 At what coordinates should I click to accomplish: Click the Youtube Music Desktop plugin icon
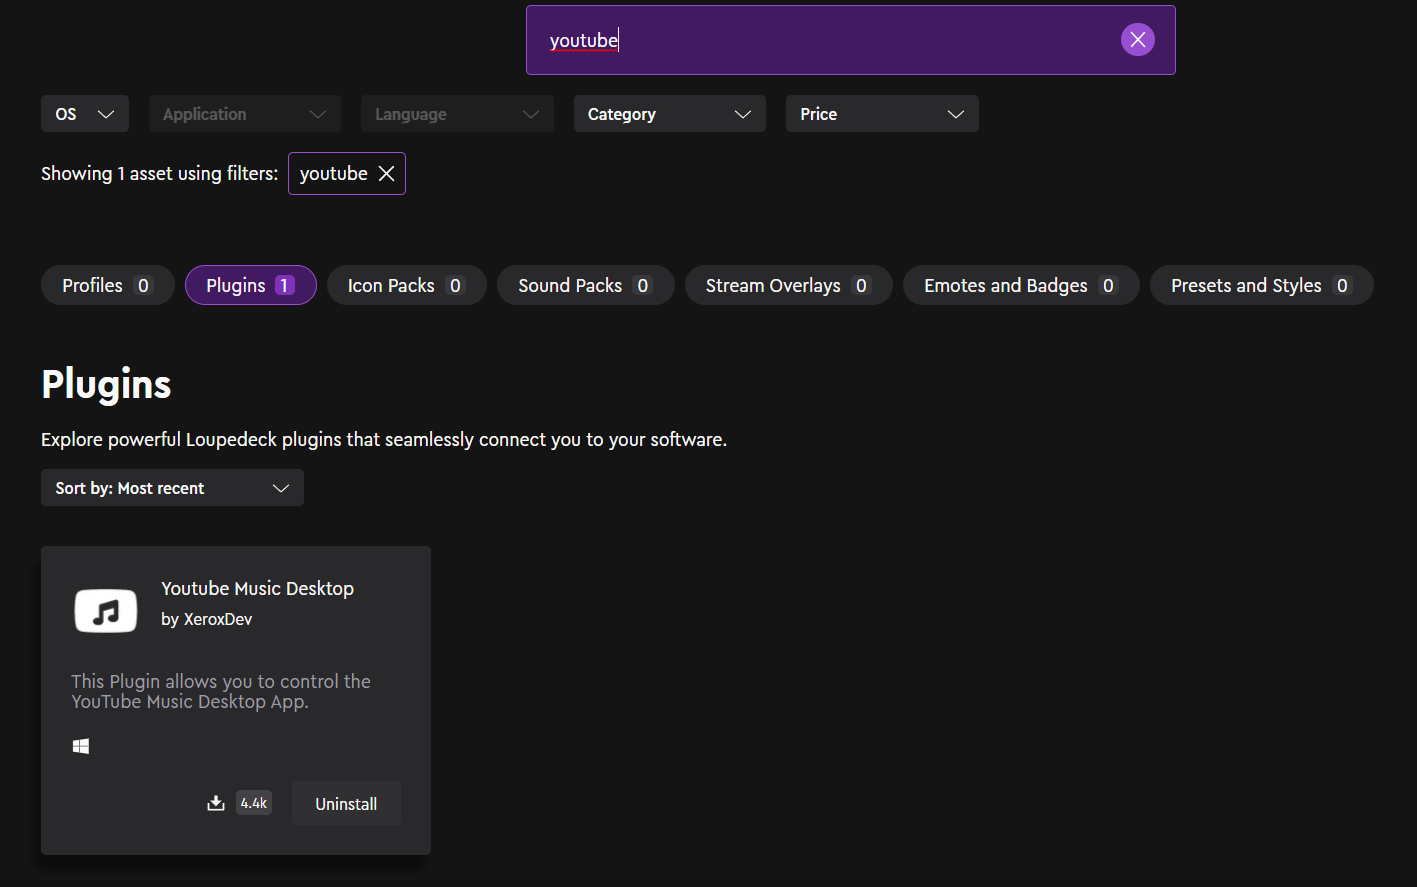tap(106, 610)
